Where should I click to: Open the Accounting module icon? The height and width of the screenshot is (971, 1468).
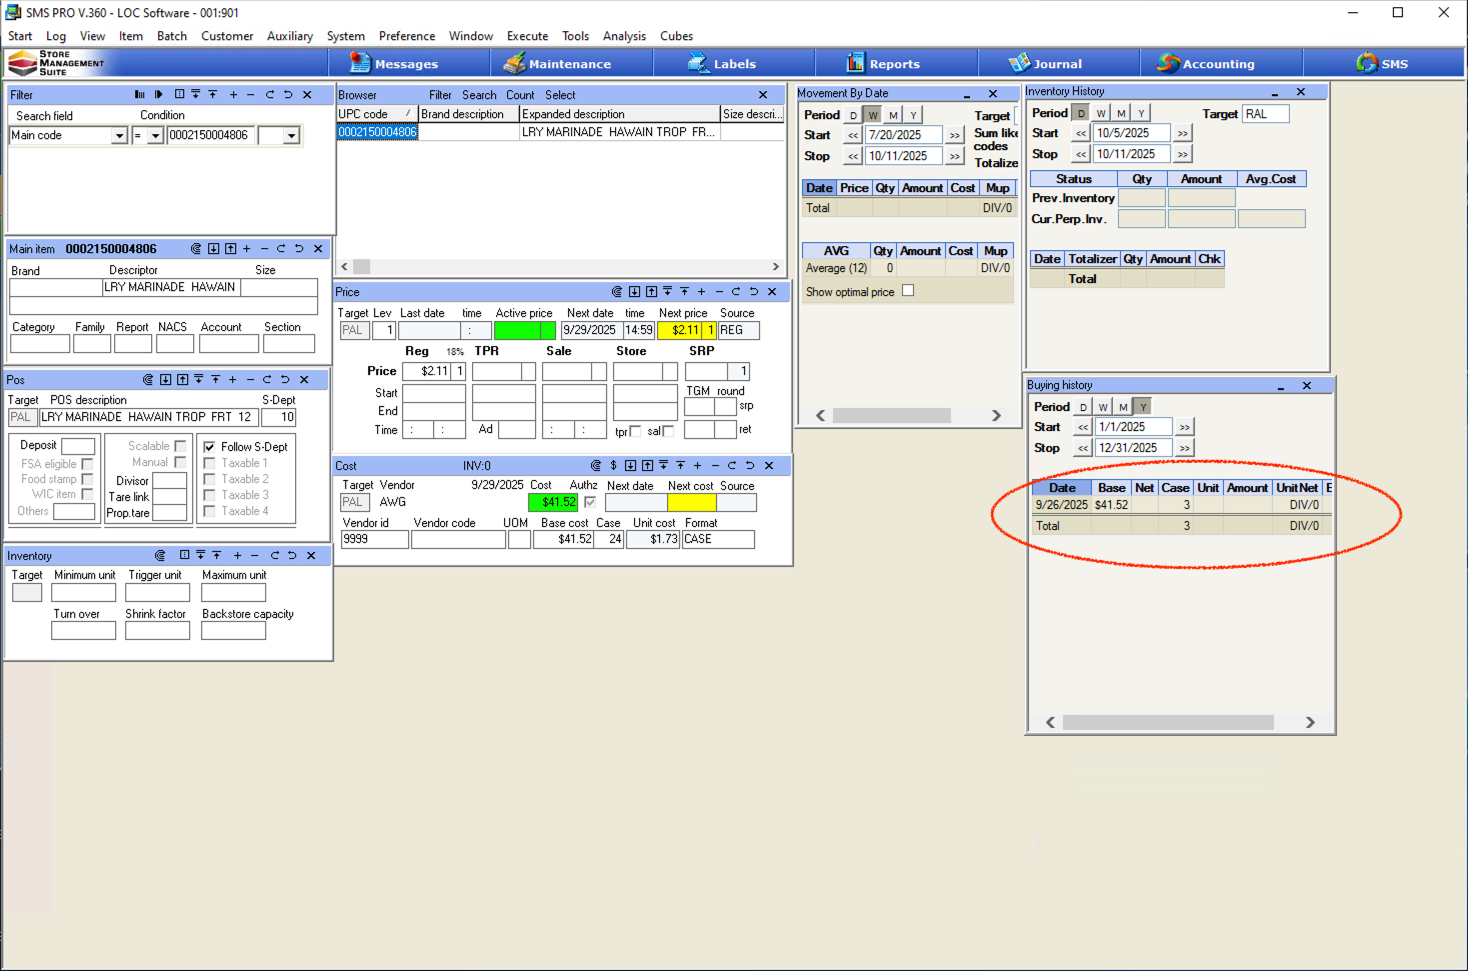coord(1168,63)
